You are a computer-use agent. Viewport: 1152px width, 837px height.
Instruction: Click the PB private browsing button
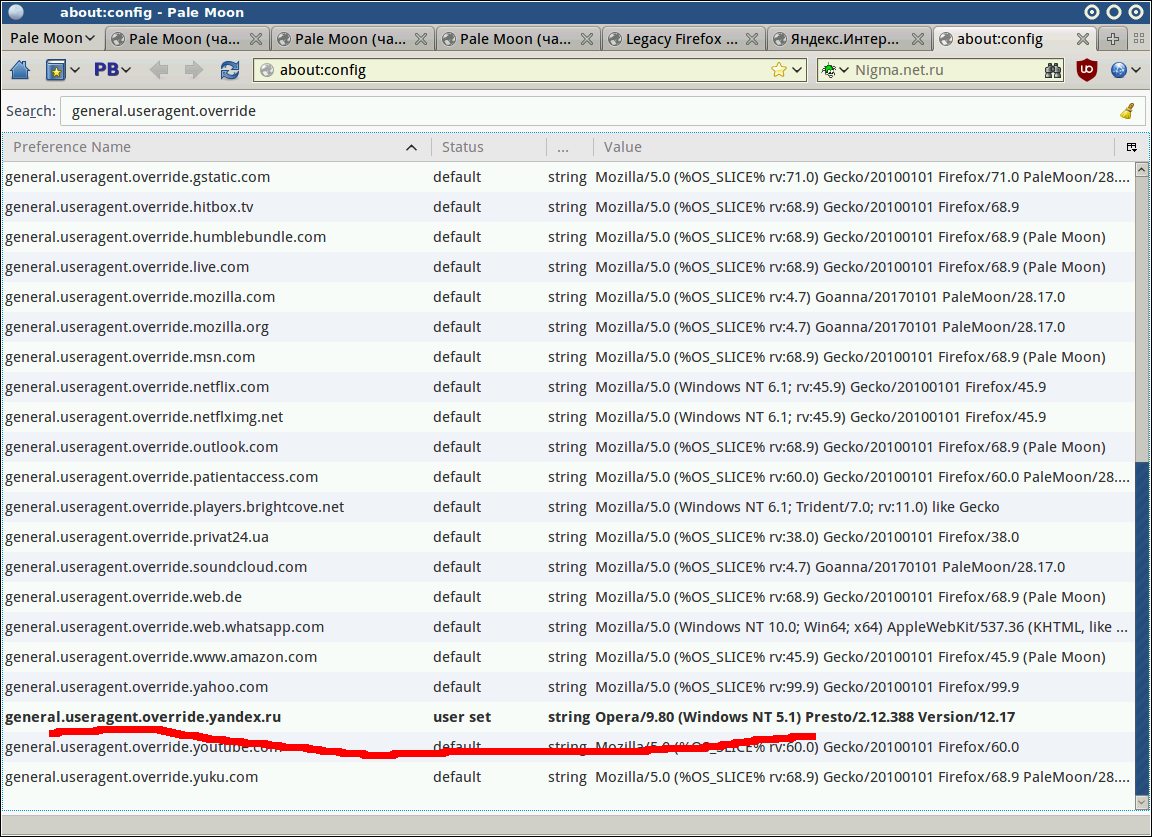pyautogui.click(x=112, y=70)
